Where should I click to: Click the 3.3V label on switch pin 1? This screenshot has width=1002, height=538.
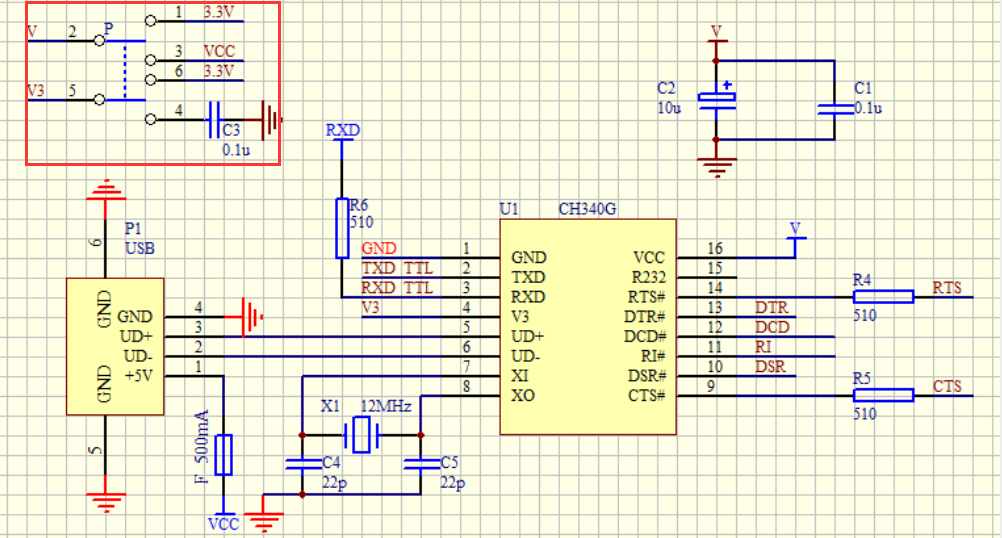pyautogui.click(x=219, y=12)
